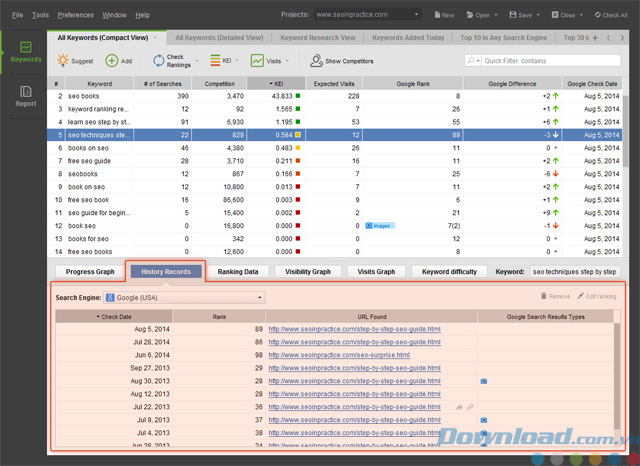This screenshot has width=640, height=466.
Task: Click the green Add keyword icon
Action: [112, 61]
